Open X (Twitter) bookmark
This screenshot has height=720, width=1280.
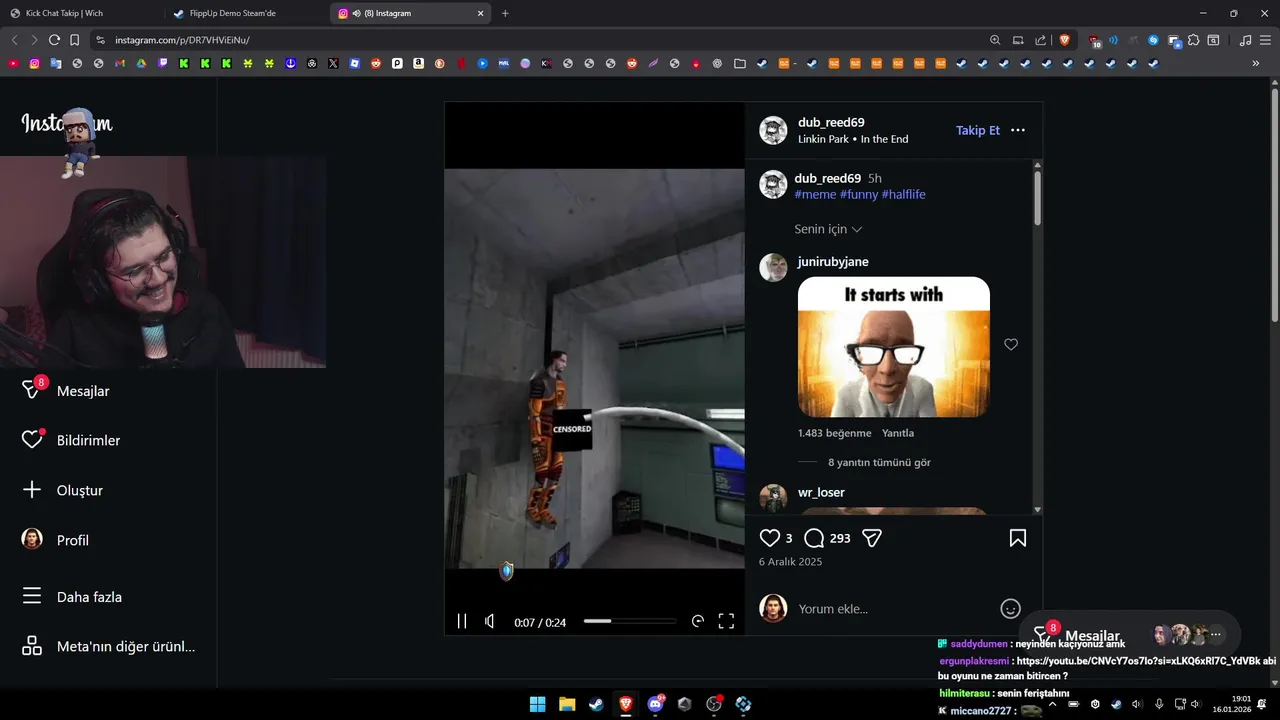click(x=333, y=63)
